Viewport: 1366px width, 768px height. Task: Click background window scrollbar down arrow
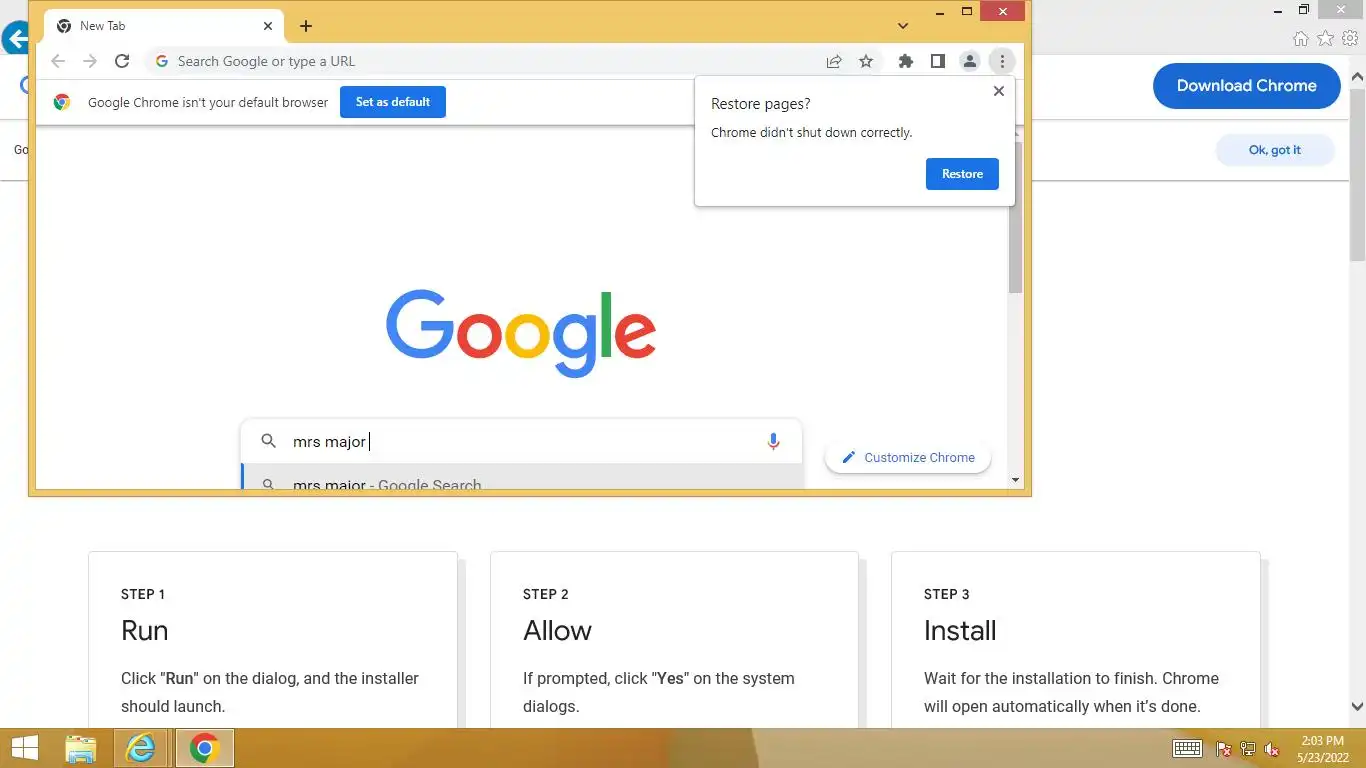(x=1357, y=706)
